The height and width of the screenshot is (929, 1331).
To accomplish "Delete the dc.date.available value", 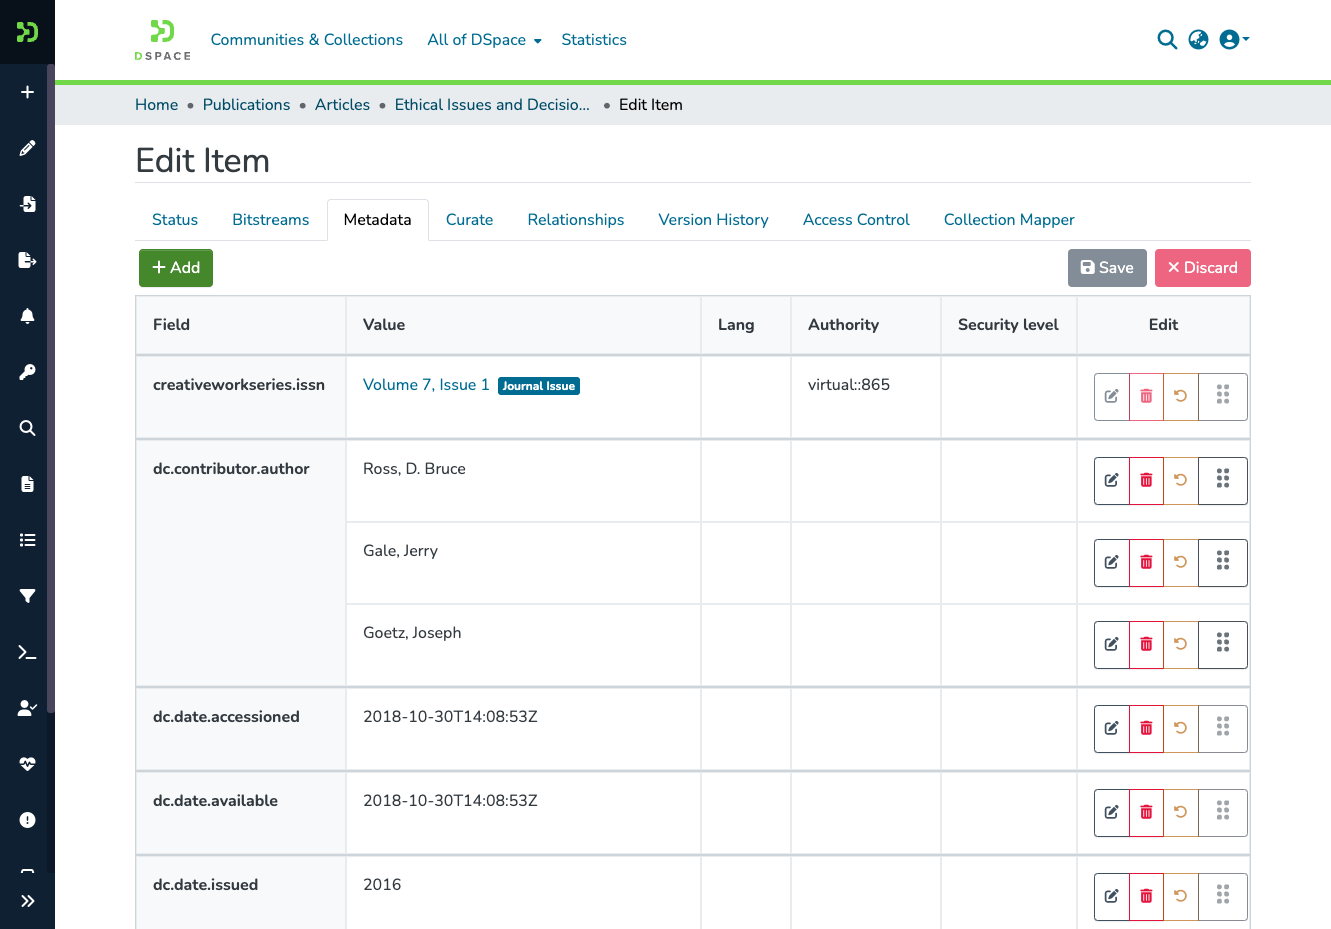I will point(1146,813).
